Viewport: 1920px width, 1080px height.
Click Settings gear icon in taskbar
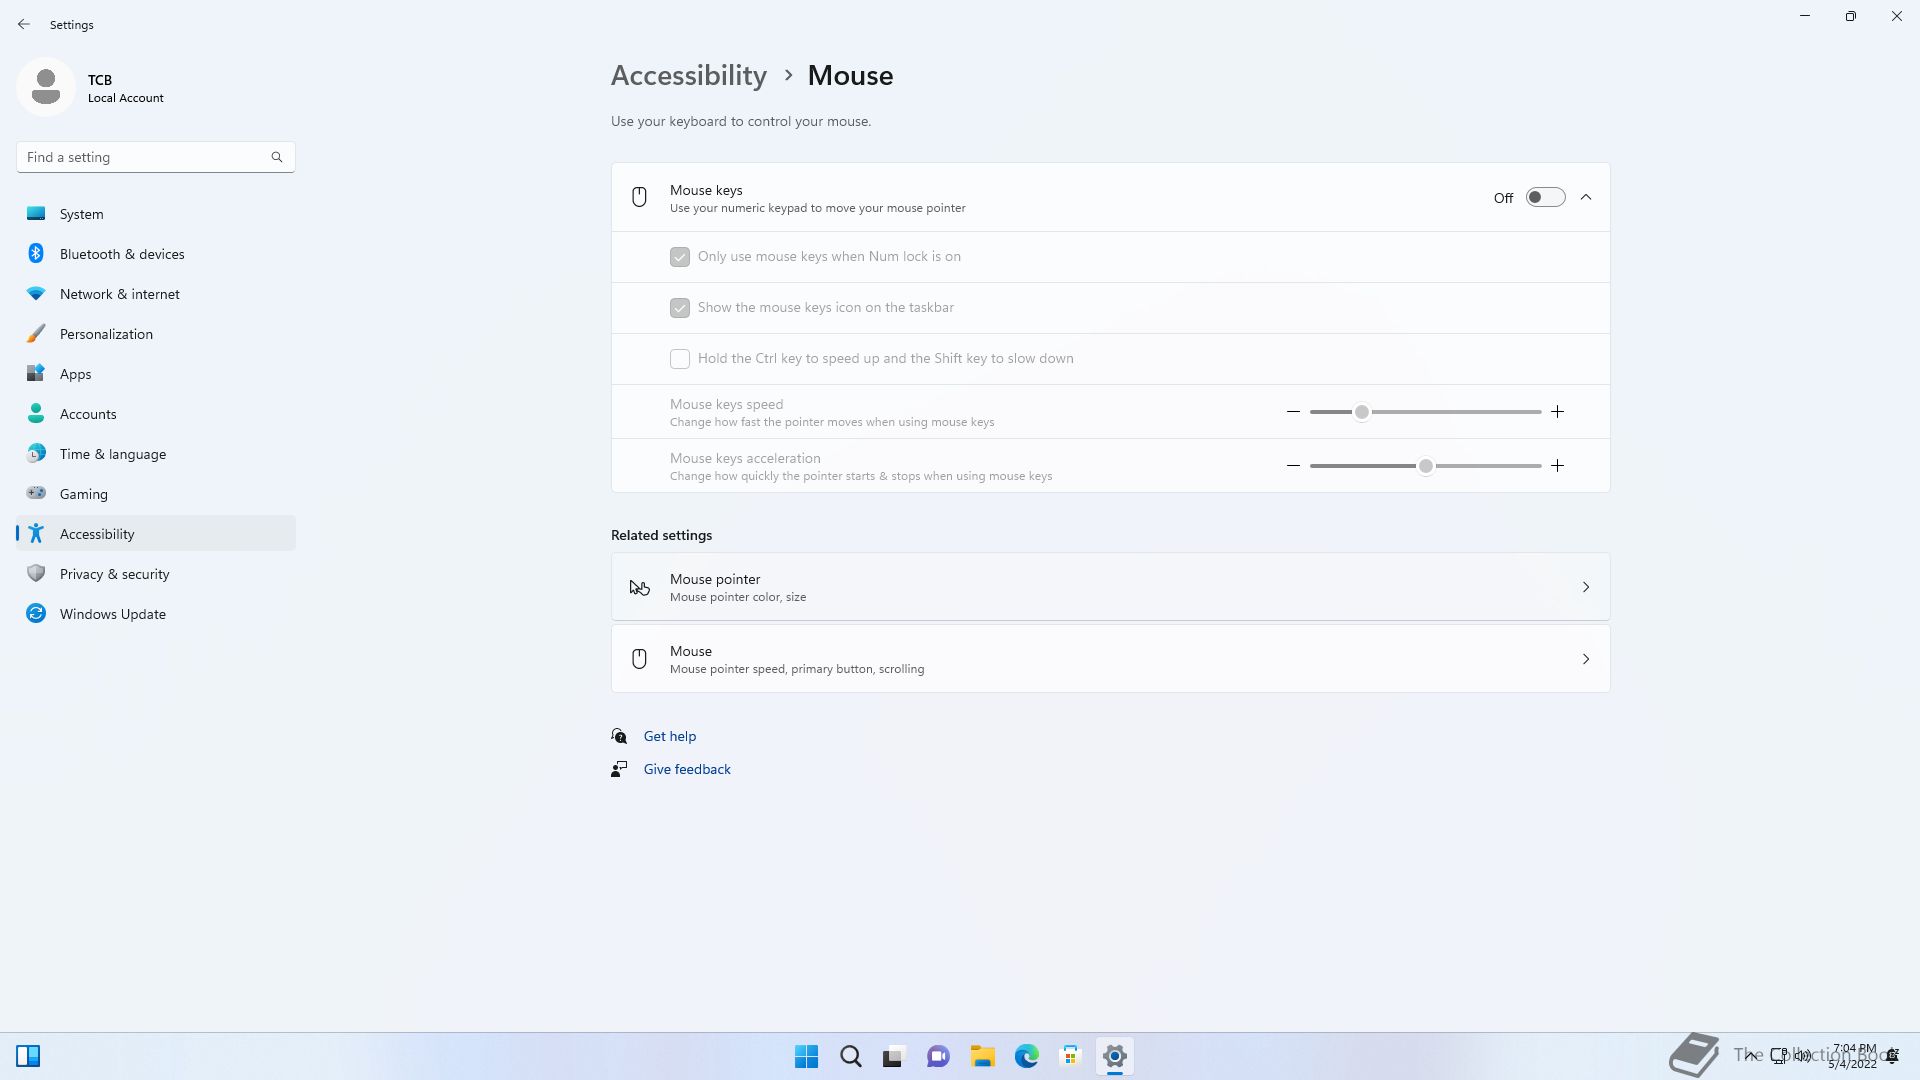(1114, 1056)
